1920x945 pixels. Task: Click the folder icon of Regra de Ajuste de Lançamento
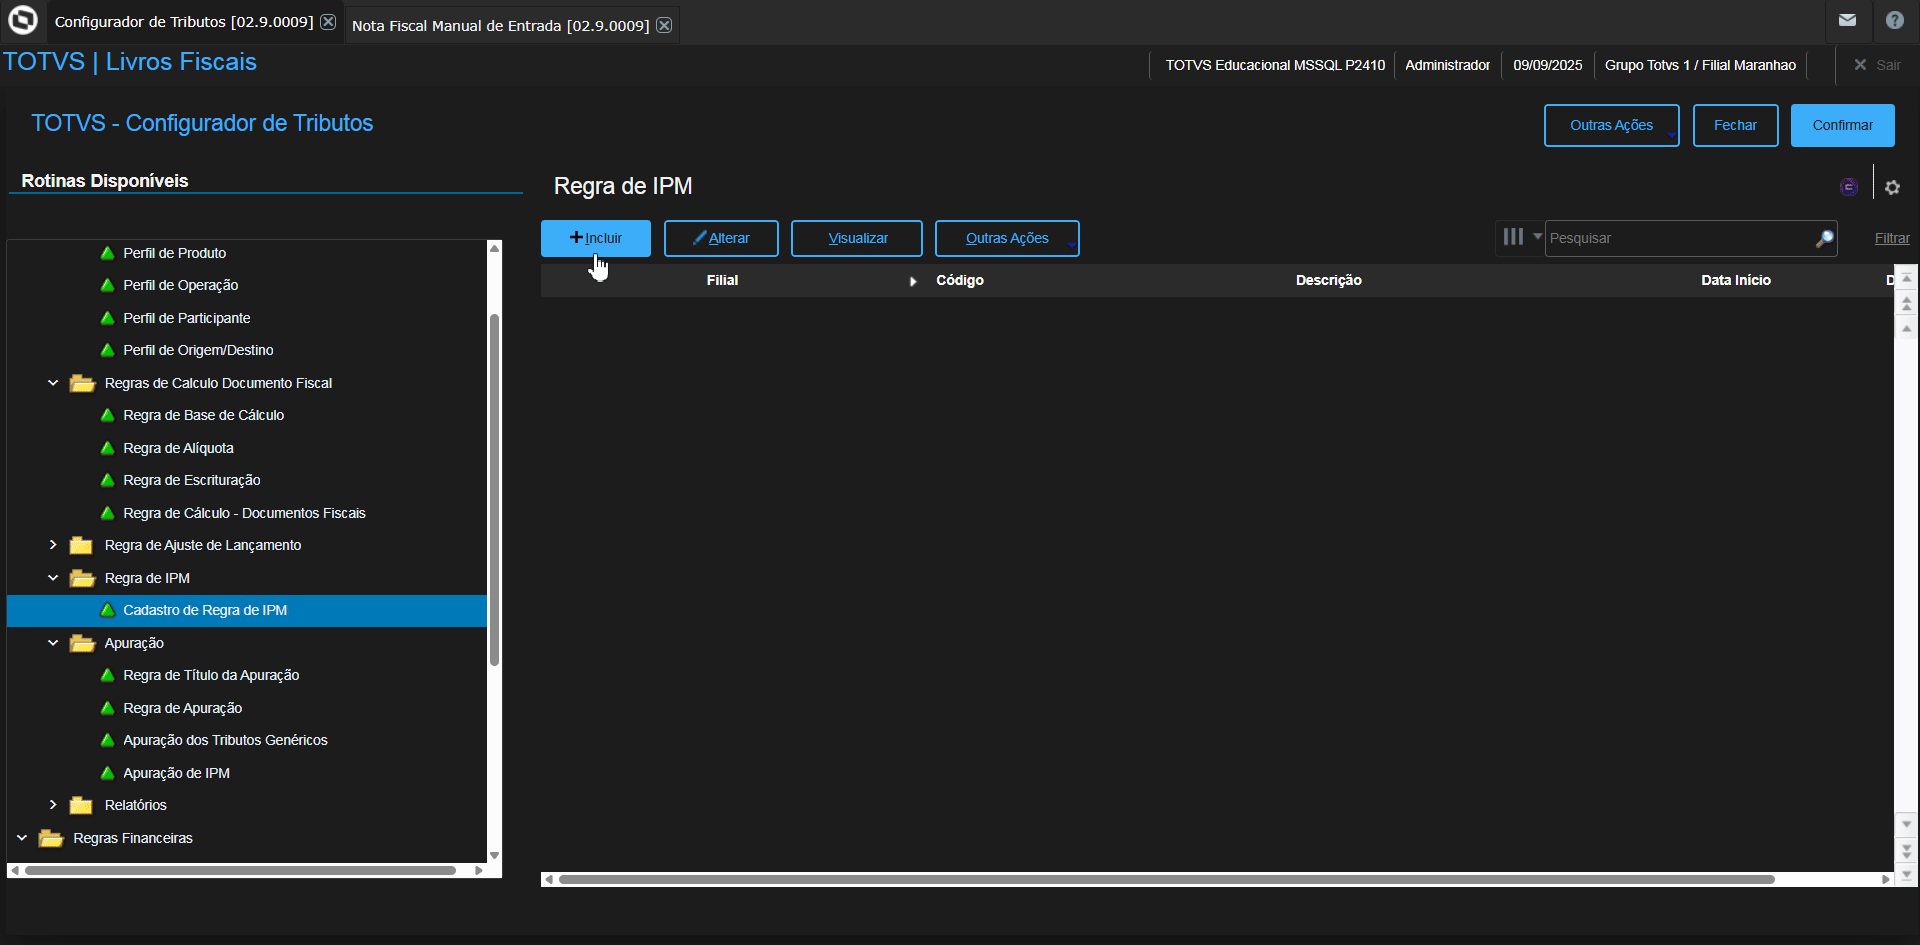81,545
